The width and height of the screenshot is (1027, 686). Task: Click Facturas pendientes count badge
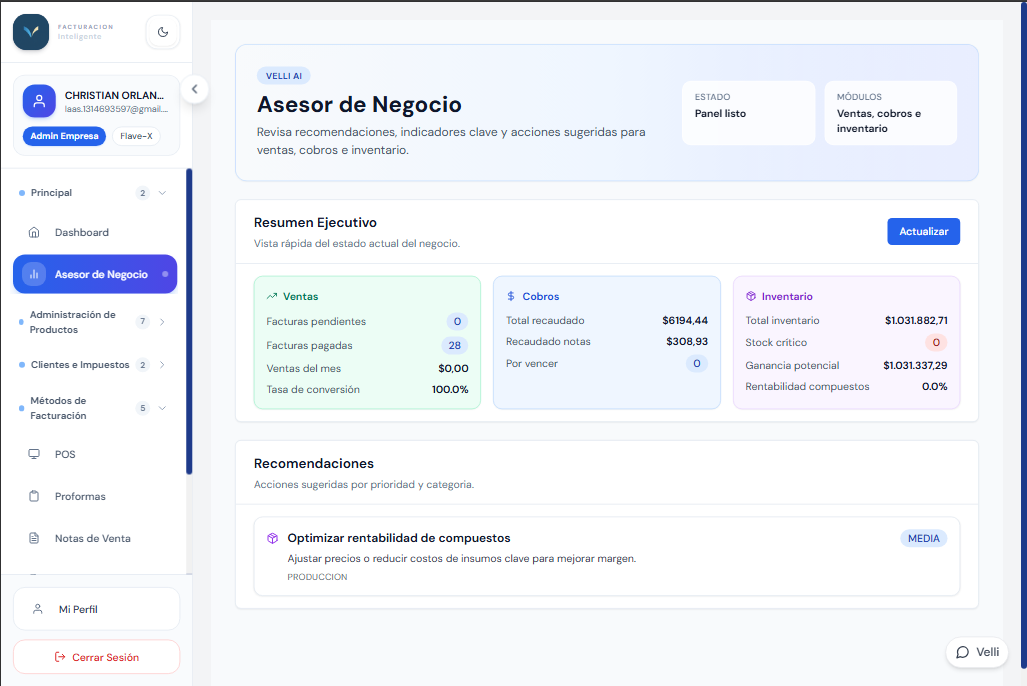[457, 321]
